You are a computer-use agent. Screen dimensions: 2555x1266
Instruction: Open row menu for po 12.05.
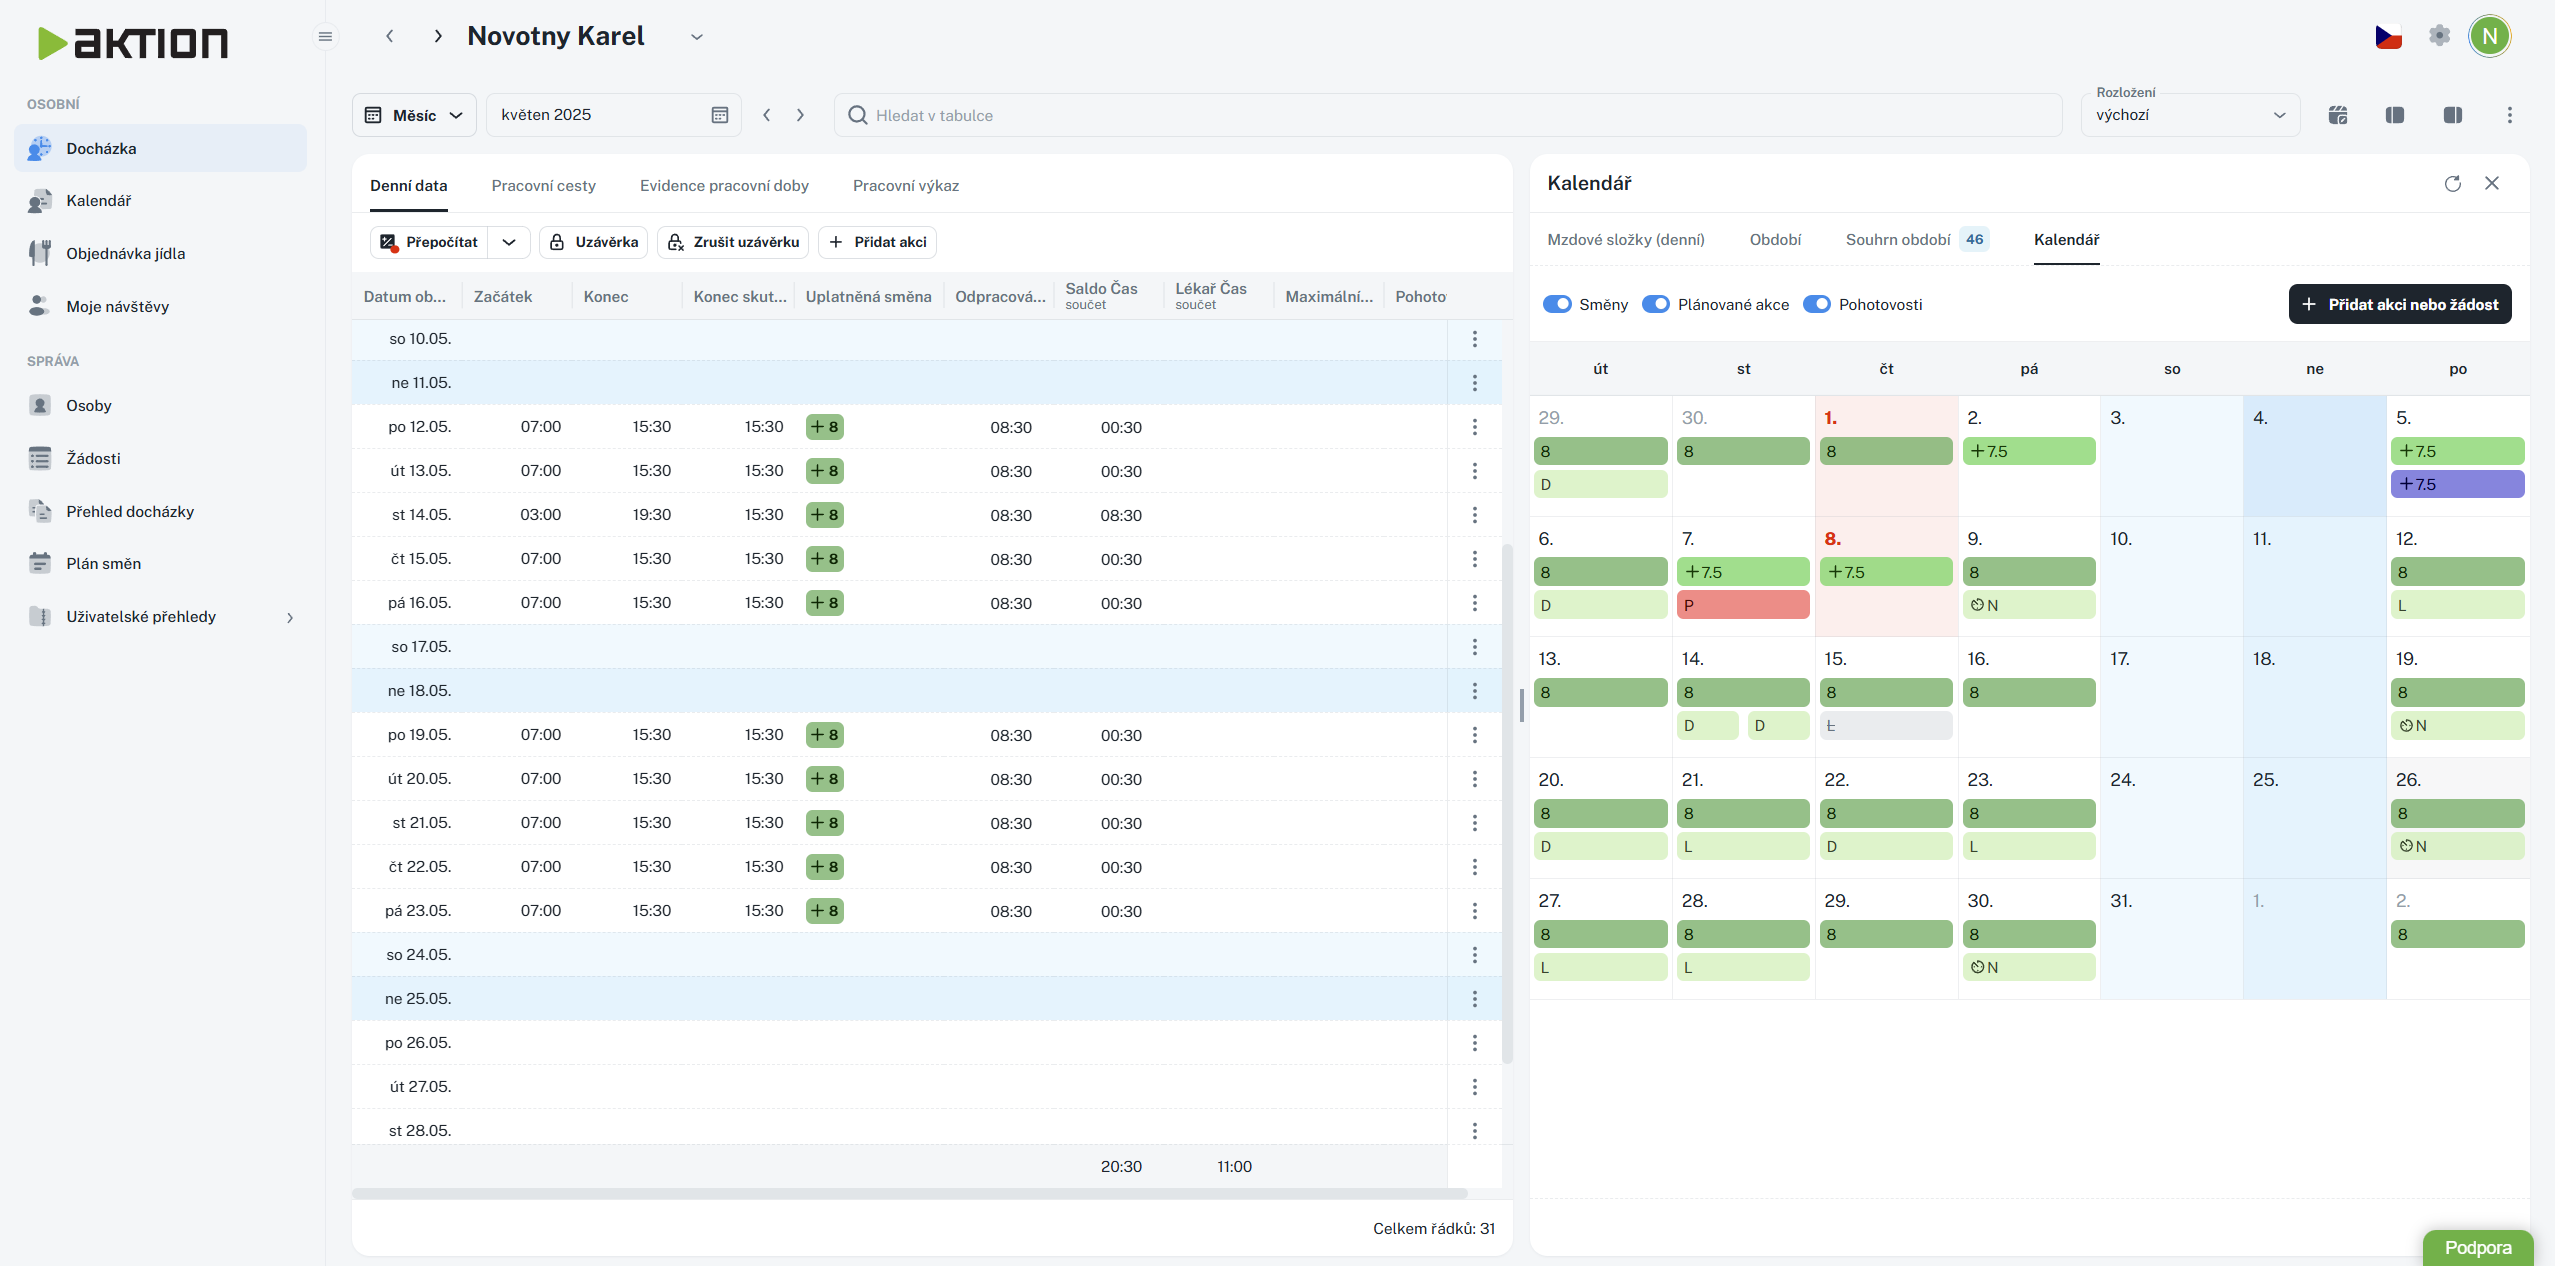click(1474, 428)
